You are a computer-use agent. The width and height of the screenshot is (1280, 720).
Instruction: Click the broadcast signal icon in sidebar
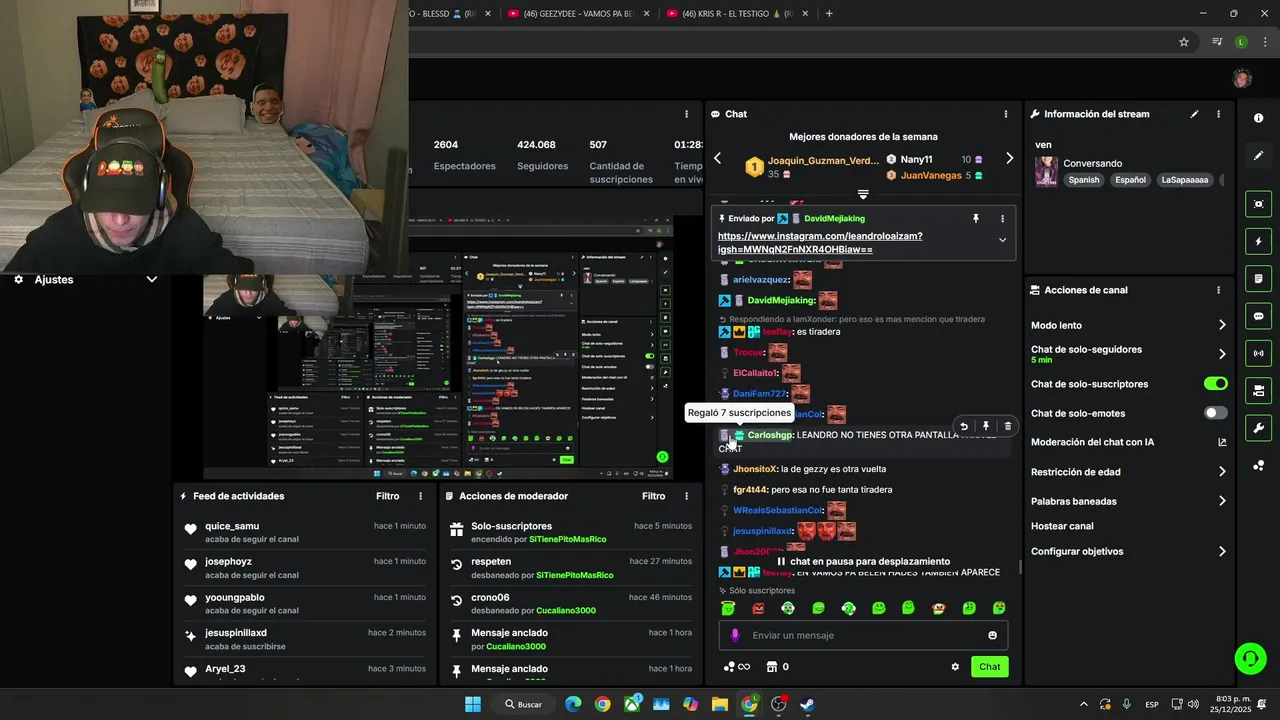tap(1258, 353)
